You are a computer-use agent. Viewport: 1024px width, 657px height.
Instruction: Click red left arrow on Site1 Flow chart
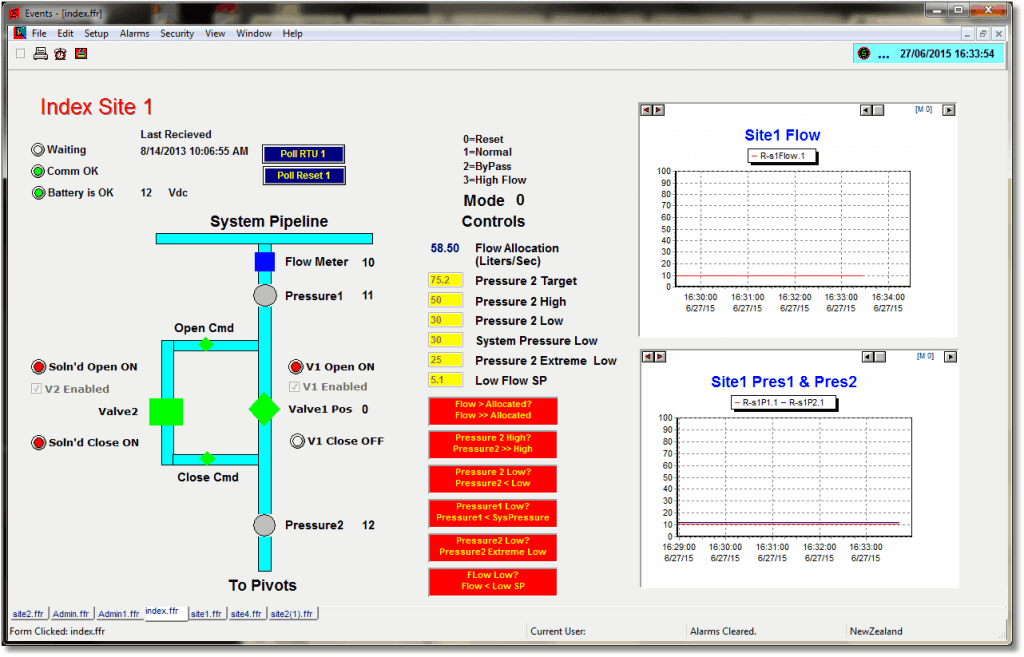tap(644, 110)
